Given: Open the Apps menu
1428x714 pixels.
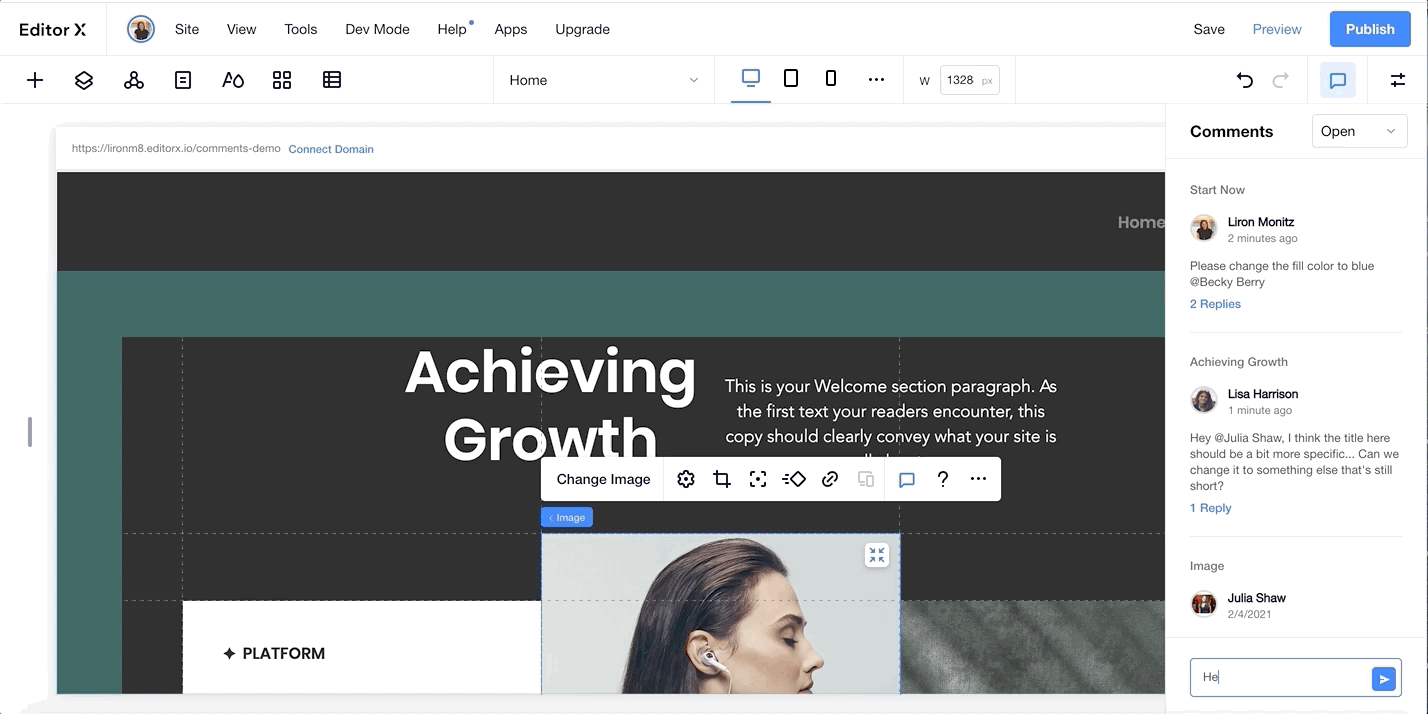Looking at the screenshot, I should click(x=510, y=29).
